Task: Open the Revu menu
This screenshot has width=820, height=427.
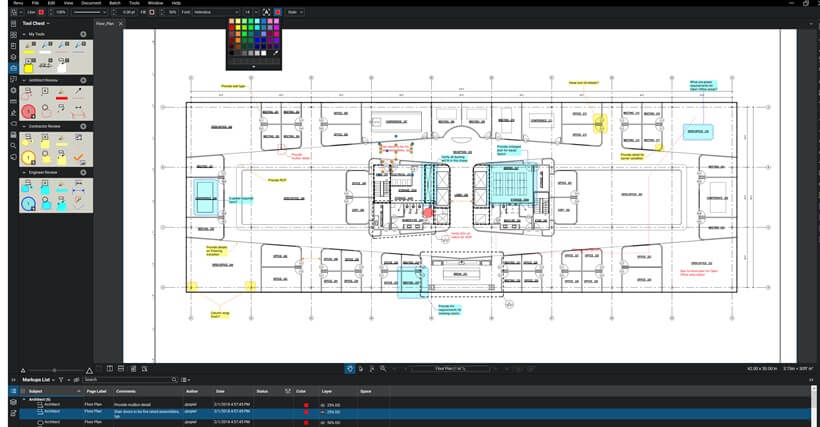Action: click(x=18, y=3)
